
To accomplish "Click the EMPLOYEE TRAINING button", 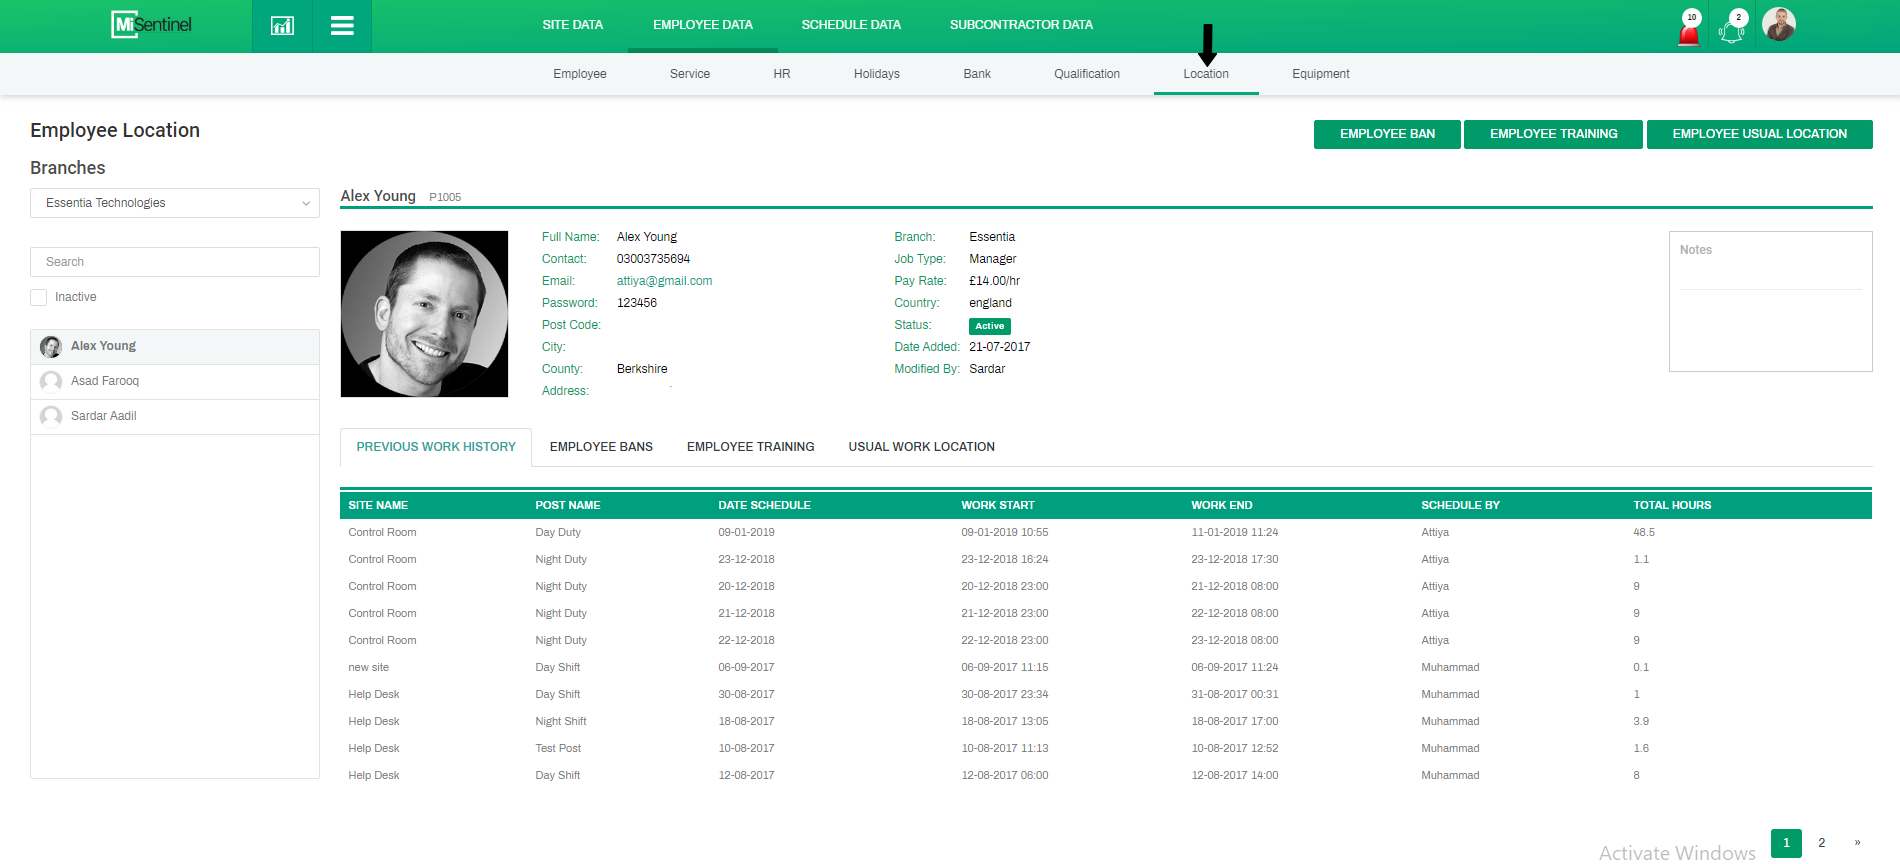I will point(1553,134).
